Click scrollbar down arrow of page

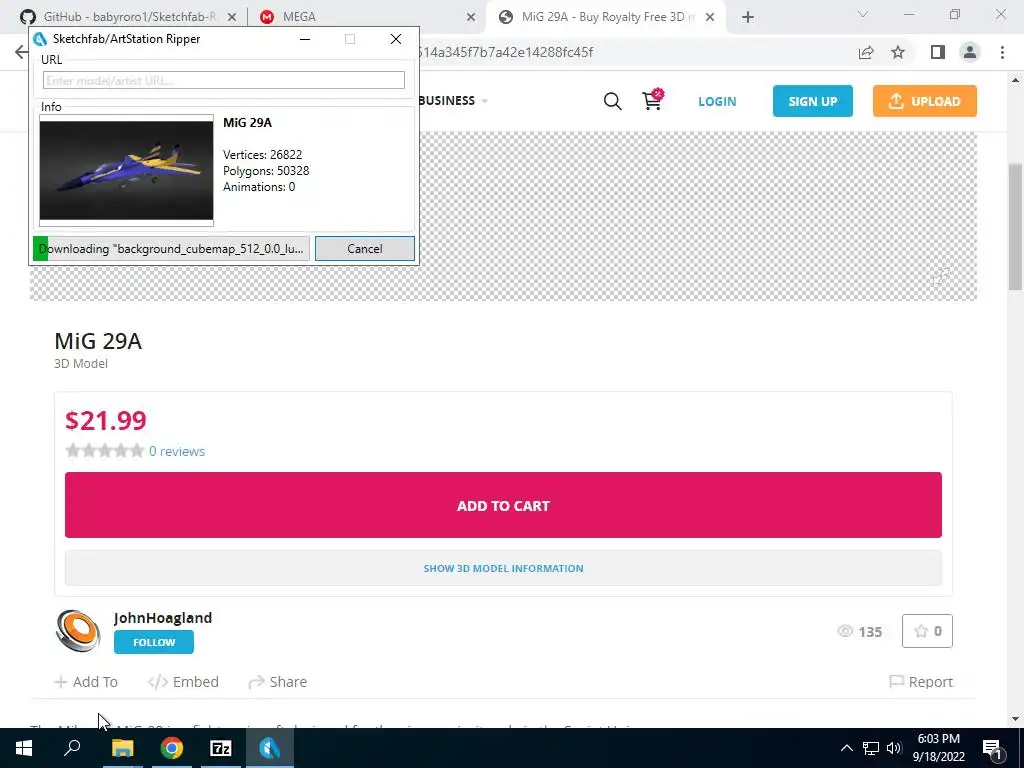click(x=1015, y=718)
